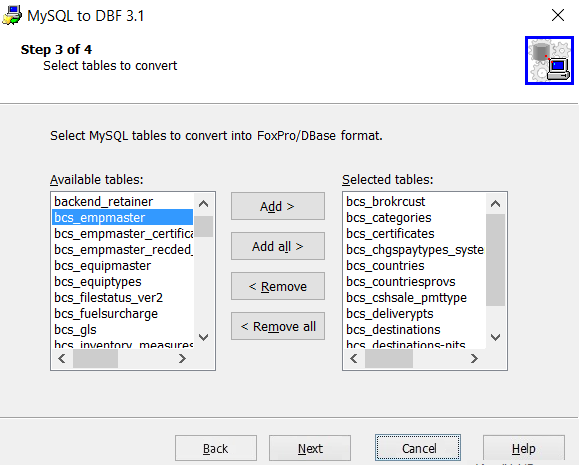The width and height of the screenshot is (579, 465).
Task: Click the Selected tables vertical scrollbar thumb
Action: pos(496,260)
